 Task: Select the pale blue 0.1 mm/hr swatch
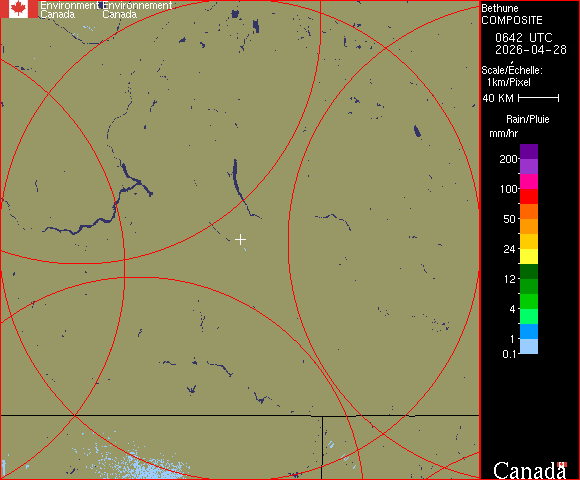pos(529,347)
